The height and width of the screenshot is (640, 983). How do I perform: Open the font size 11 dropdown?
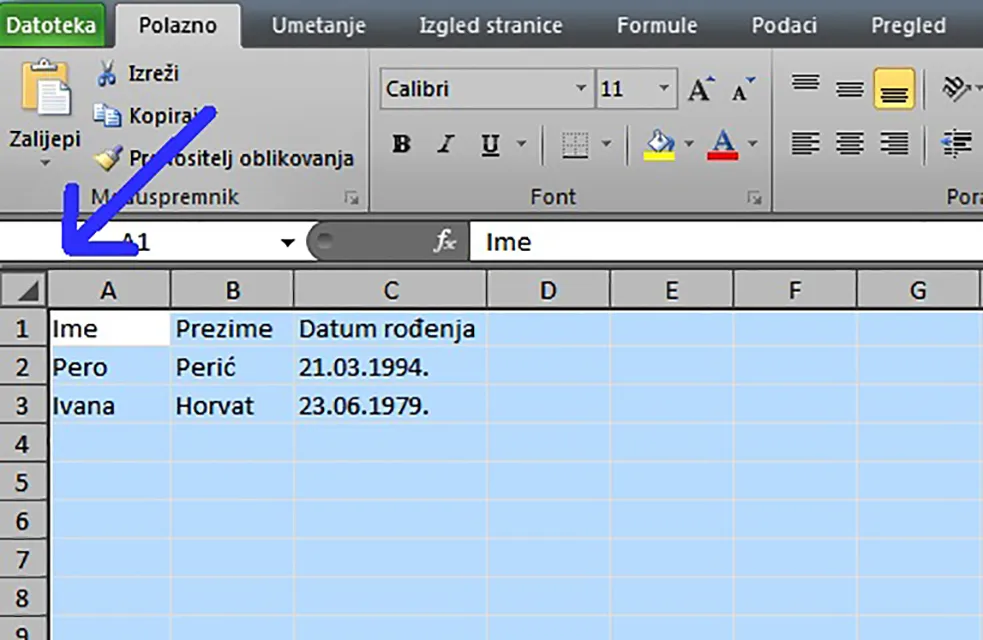[x=664, y=88]
